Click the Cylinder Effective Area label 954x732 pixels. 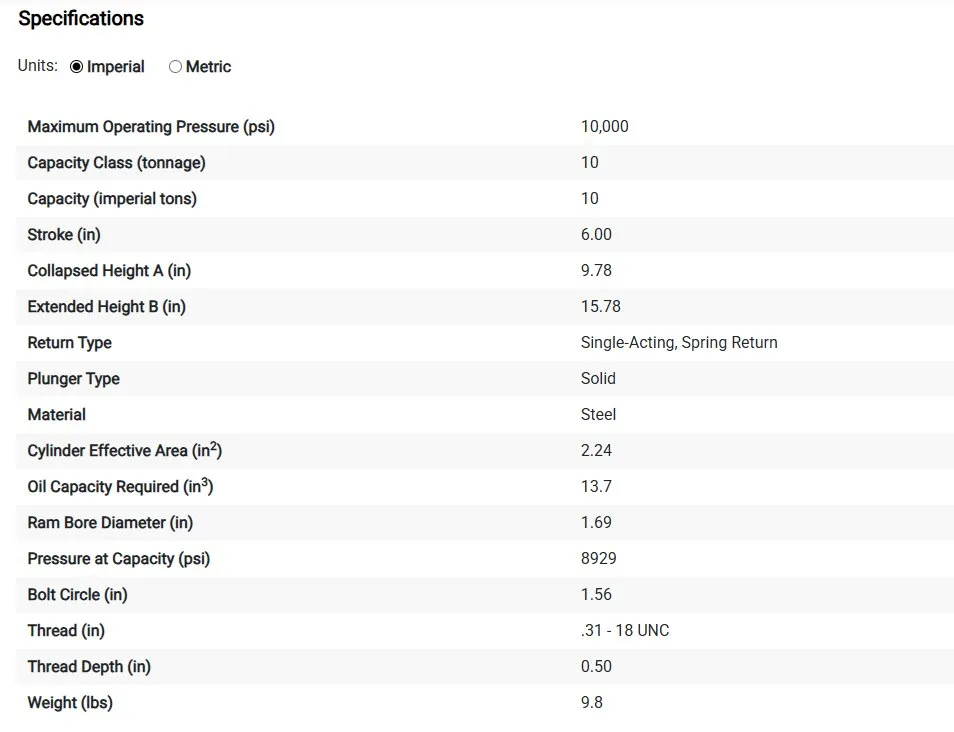[125, 450]
